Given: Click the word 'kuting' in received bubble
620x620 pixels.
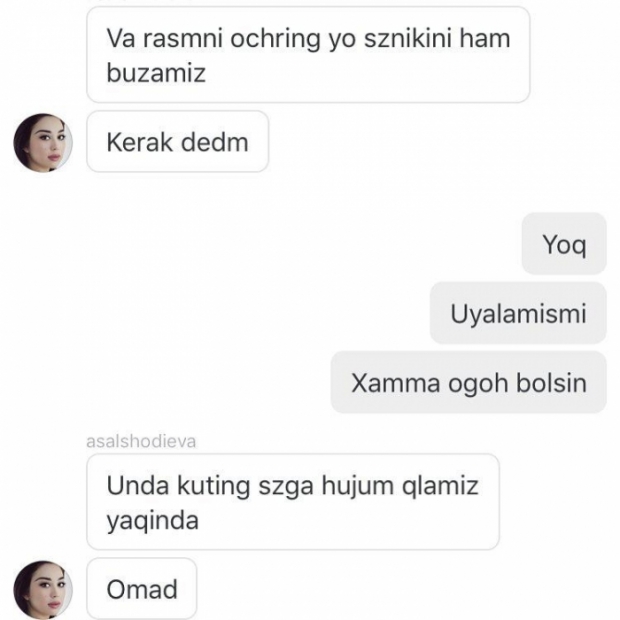Looking at the screenshot, I should 214,486.
